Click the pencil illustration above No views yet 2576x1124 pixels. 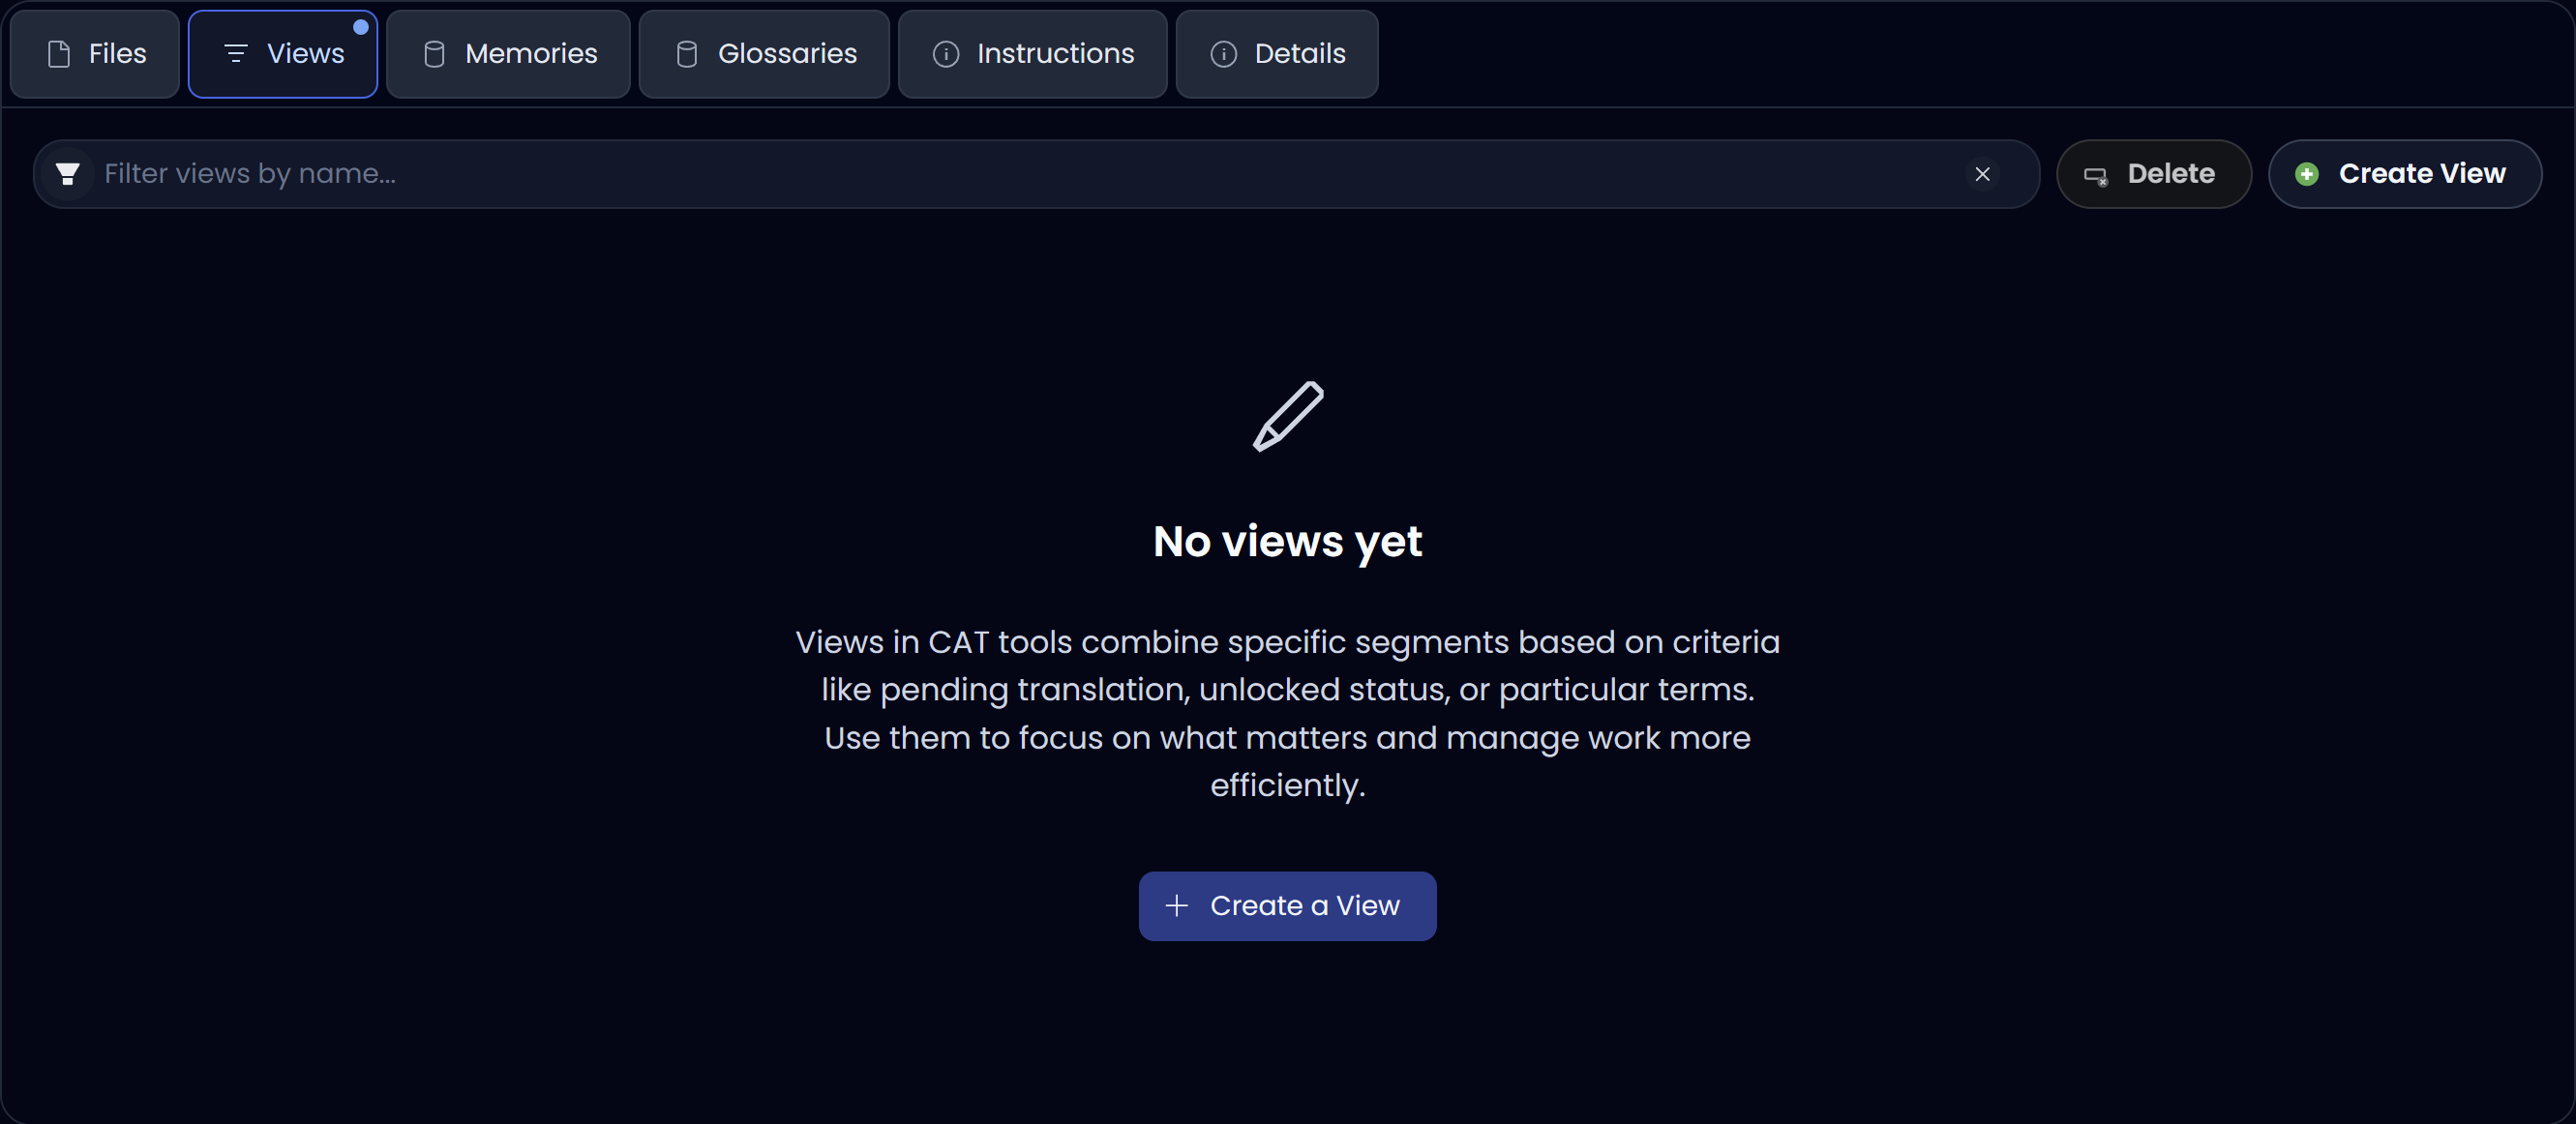(x=1288, y=417)
